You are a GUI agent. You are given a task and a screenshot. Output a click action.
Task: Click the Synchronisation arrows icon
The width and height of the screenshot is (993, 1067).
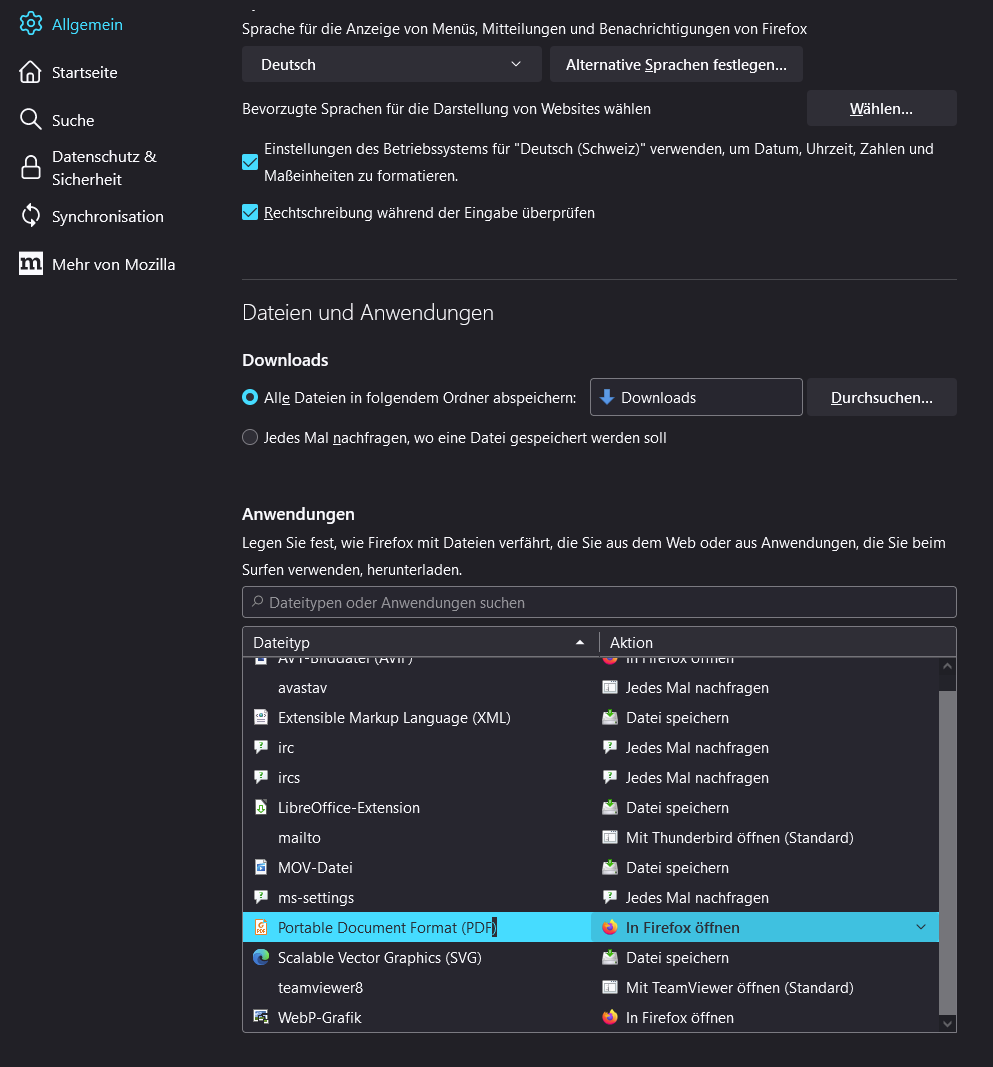(31, 216)
